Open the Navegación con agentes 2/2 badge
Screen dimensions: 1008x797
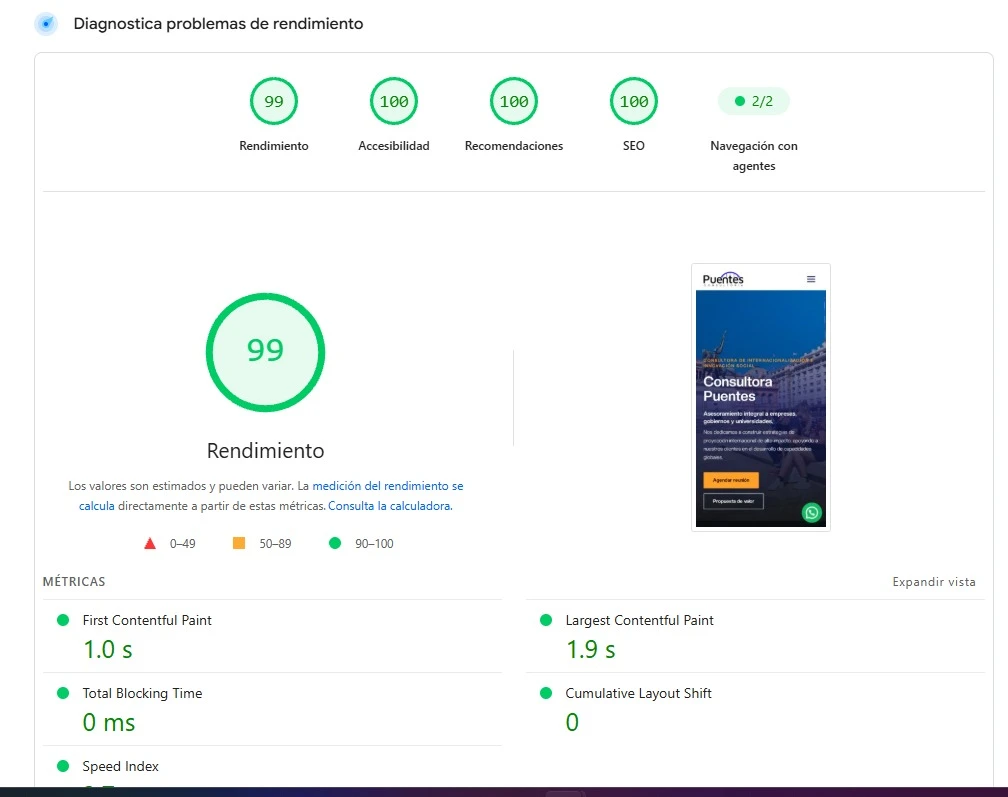(x=753, y=102)
